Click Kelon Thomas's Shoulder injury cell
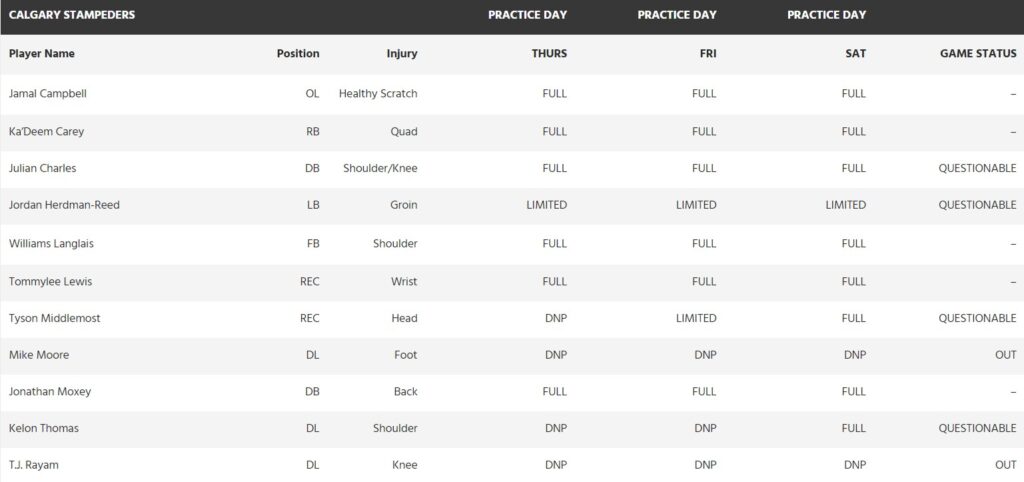 [395, 429]
